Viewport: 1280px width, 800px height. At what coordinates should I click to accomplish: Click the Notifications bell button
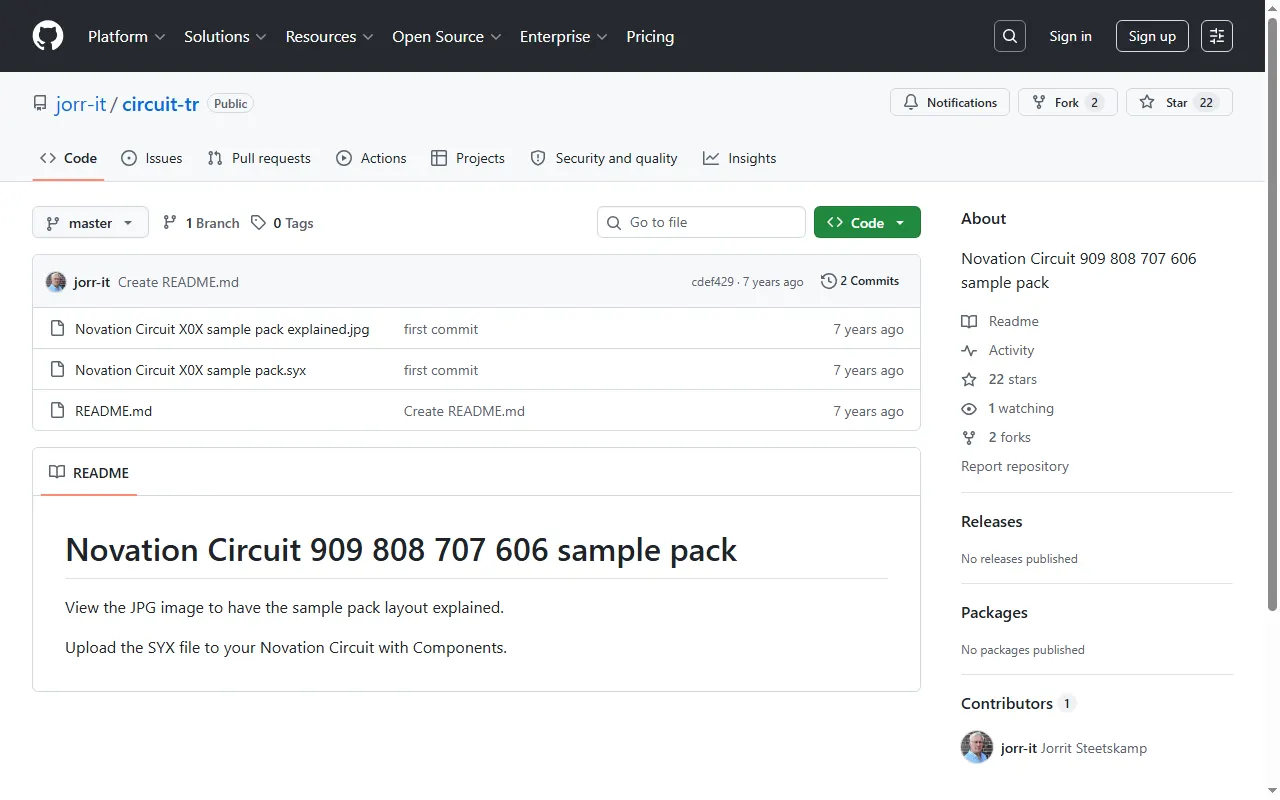pyautogui.click(x=950, y=102)
